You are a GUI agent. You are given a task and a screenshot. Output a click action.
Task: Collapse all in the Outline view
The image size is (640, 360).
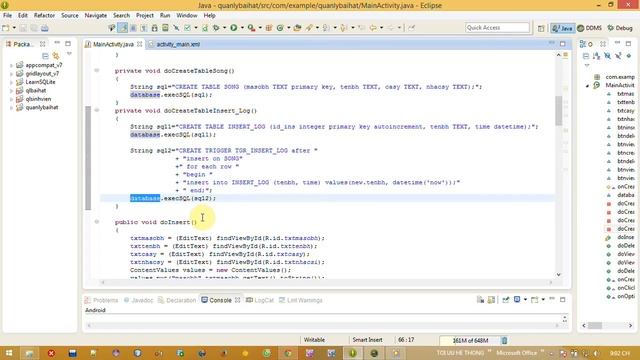coord(586,56)
